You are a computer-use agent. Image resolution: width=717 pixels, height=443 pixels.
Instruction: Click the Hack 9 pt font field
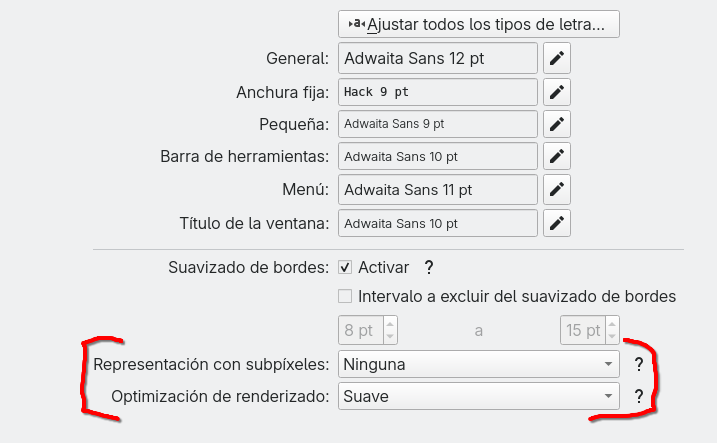[x=438, y=92]
